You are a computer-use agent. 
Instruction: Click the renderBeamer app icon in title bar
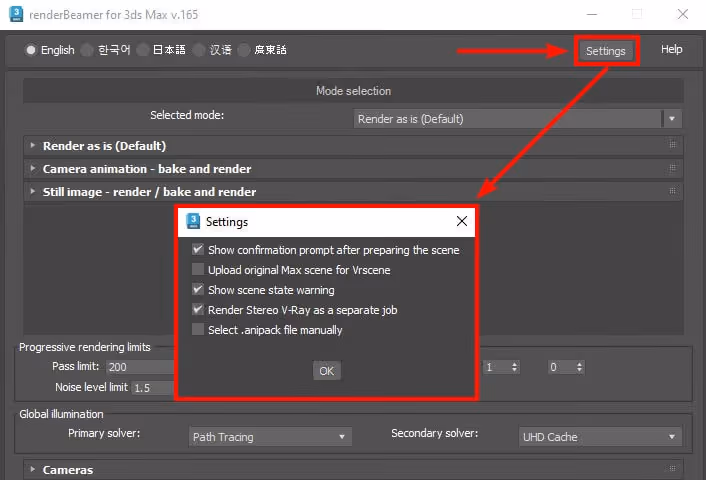click(16, 14)
